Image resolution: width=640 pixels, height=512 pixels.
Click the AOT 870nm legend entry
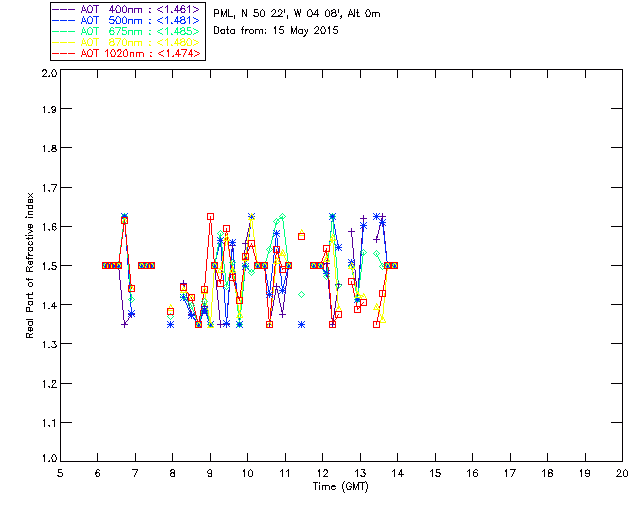[128, 42]
